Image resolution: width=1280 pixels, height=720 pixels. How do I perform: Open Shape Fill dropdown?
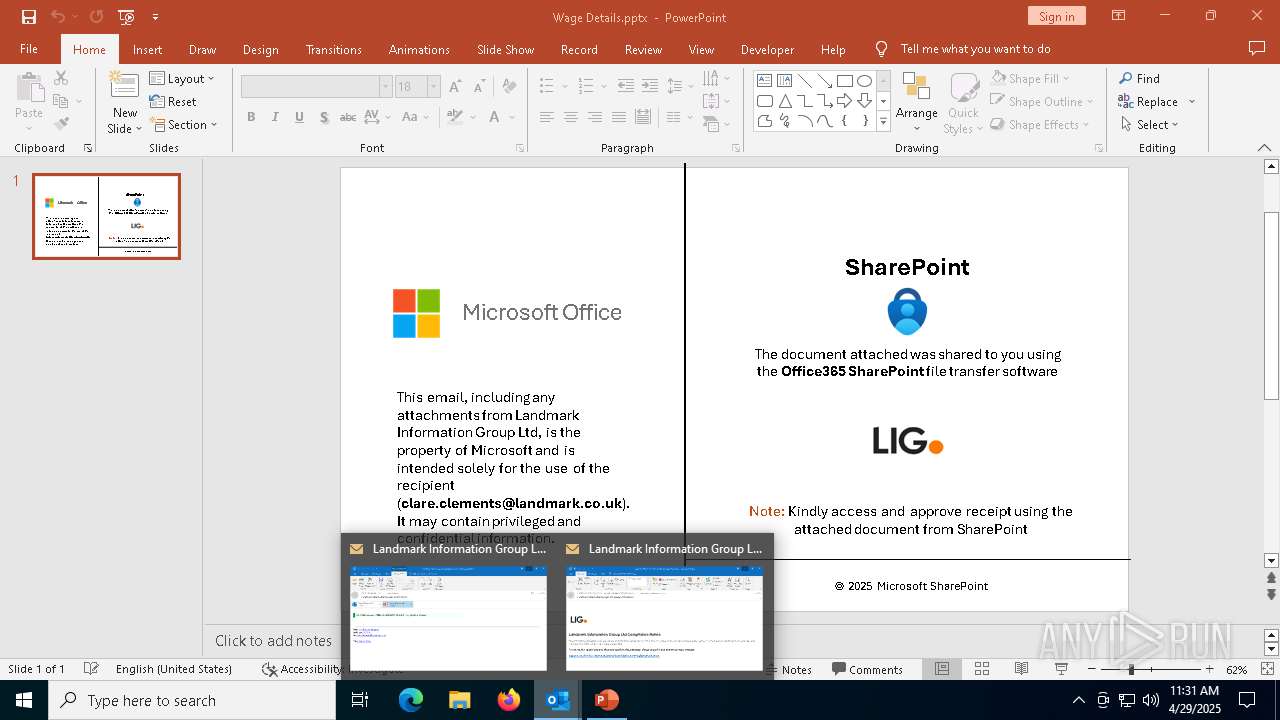click(1030, 78)
